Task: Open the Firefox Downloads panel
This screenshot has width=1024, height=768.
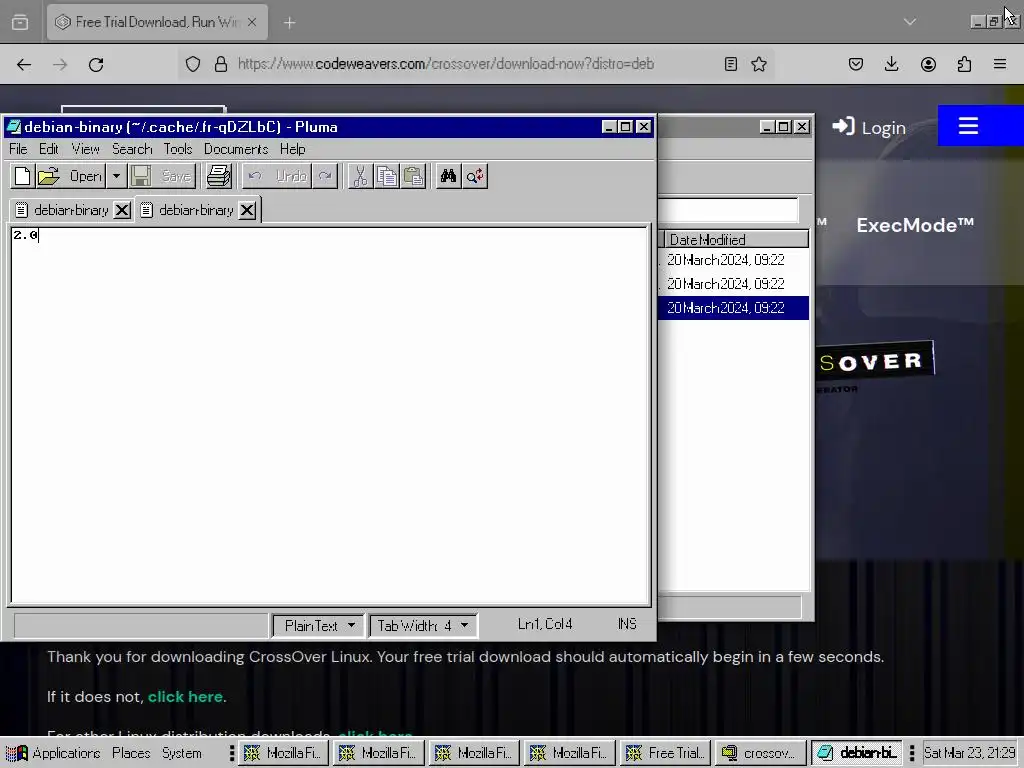Action: click(x=891, y=64)
